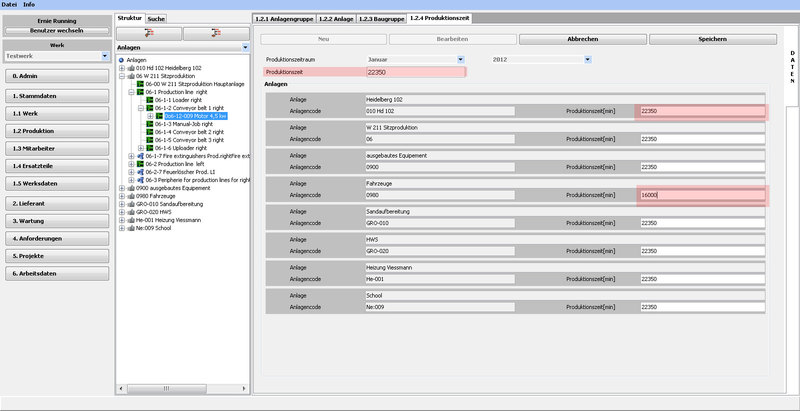Open the Testwerk plant dropdown
The height and width of the screenshot is (411, 800).
coord(105,56)
